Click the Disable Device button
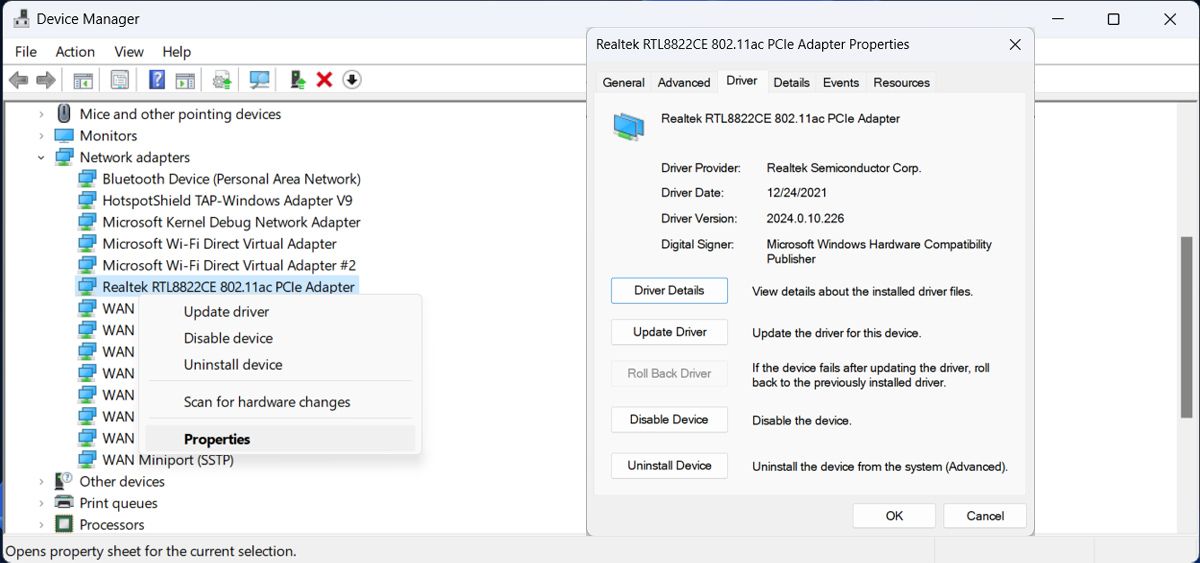Viewport: 1200px width, 563px height. point(669,420)
